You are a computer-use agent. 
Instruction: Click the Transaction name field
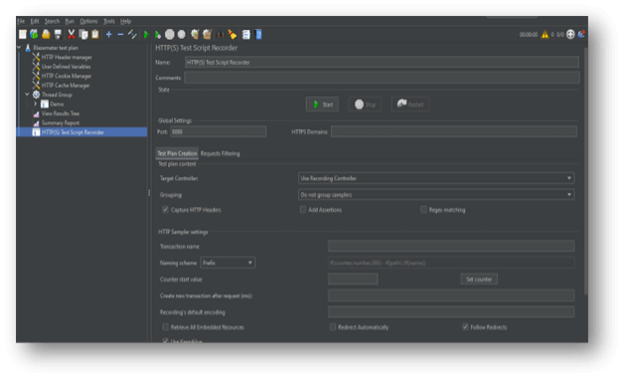point(451,246)
